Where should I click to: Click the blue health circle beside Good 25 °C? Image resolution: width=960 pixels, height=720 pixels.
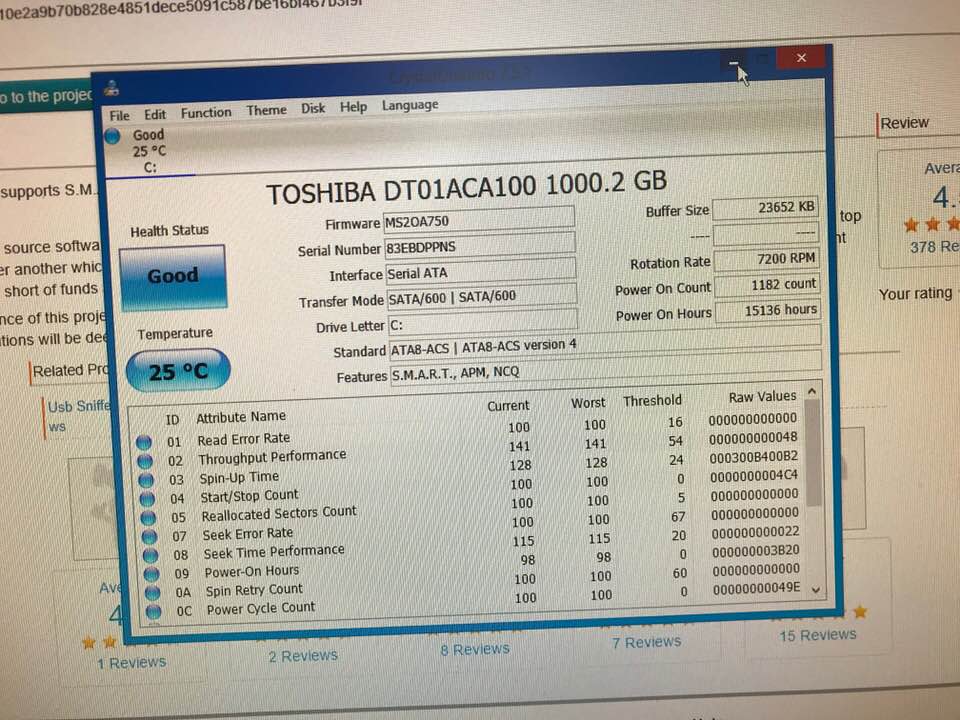point(112,136)
